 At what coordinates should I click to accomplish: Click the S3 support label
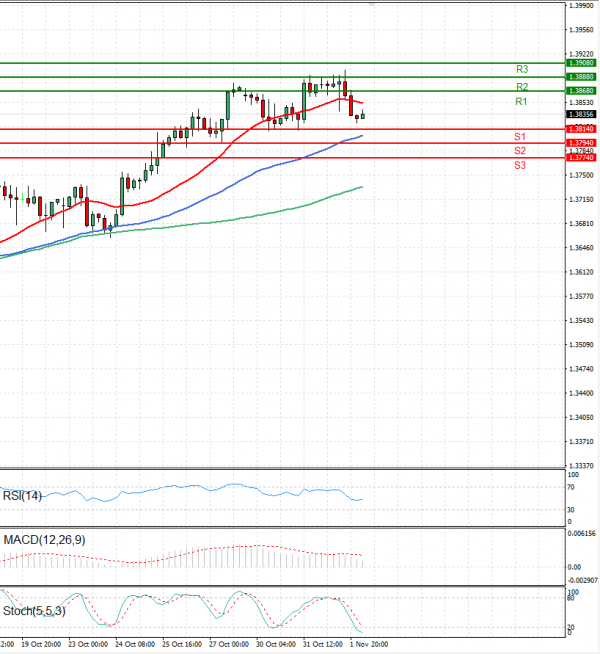pos(520,165)
